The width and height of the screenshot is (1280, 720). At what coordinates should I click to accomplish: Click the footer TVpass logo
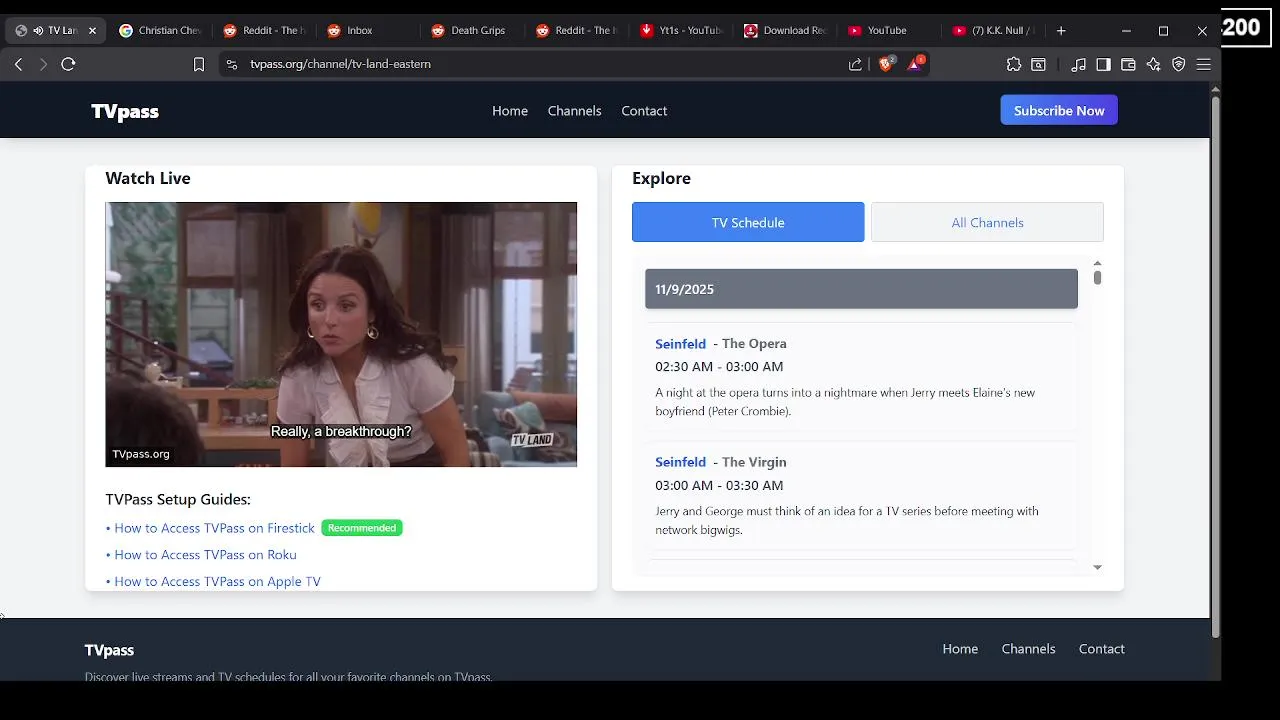[x=109, y=650]
